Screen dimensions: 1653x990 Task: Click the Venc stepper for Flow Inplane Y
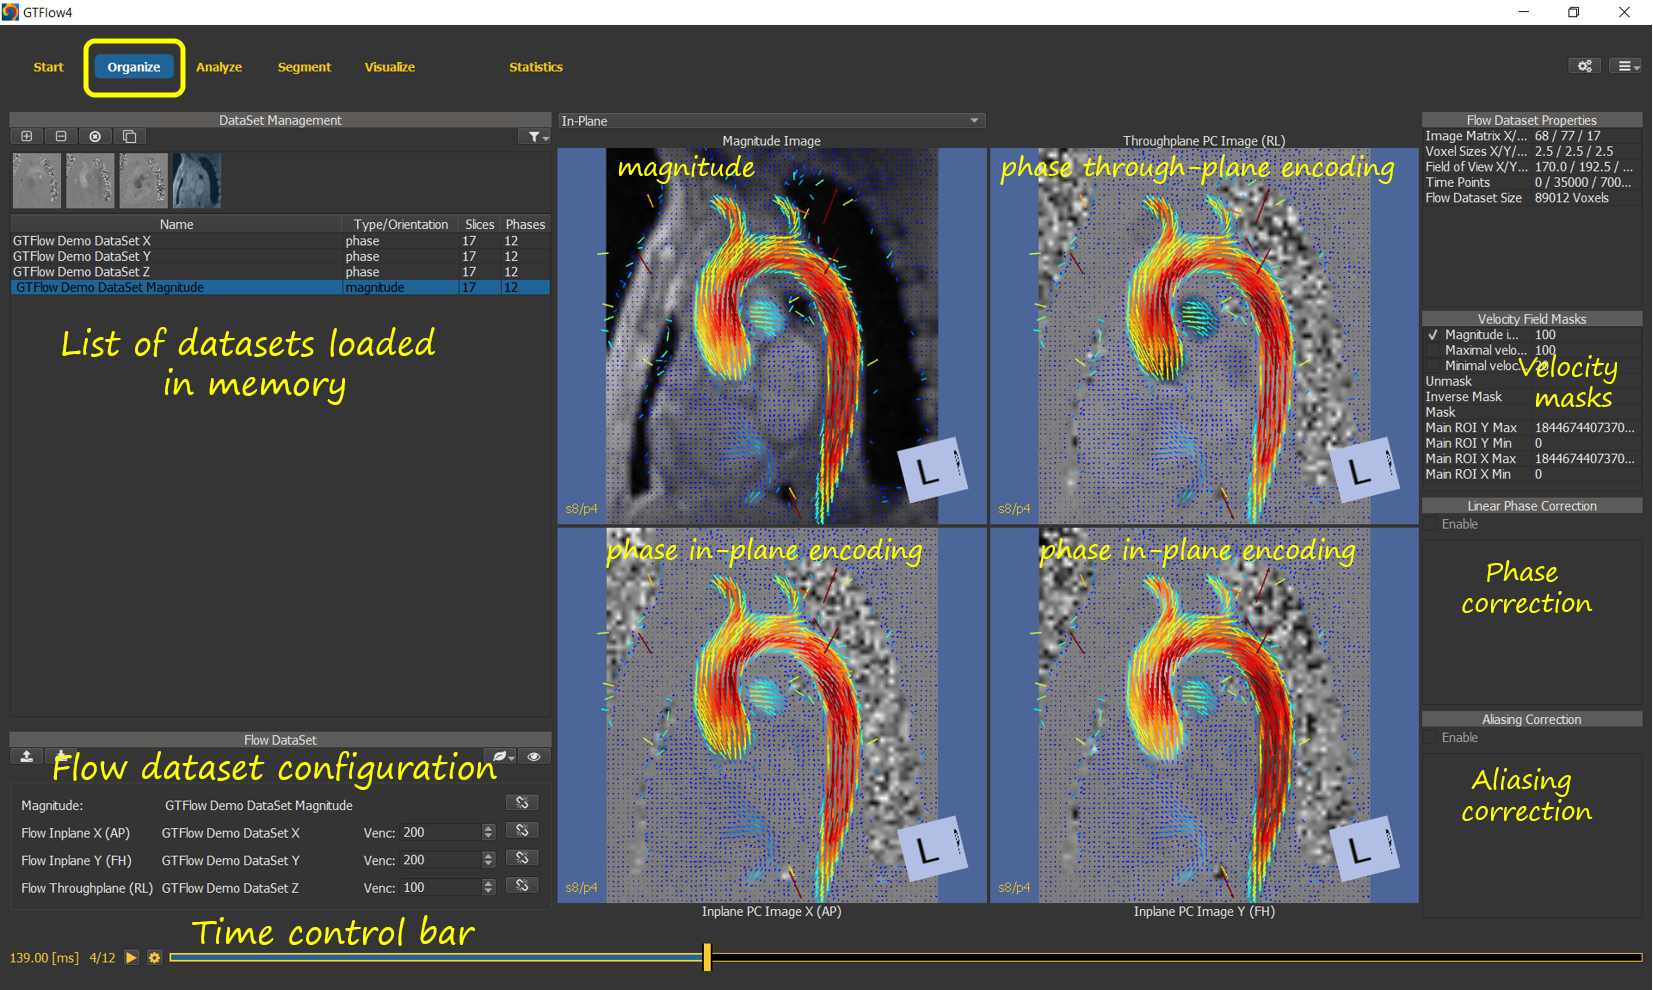coord(488,860)
